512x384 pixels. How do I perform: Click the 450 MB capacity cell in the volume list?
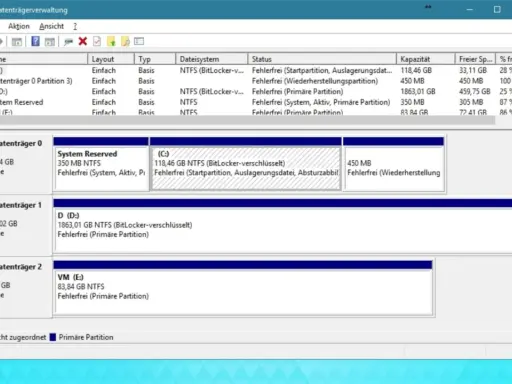(x=412, y=81)
